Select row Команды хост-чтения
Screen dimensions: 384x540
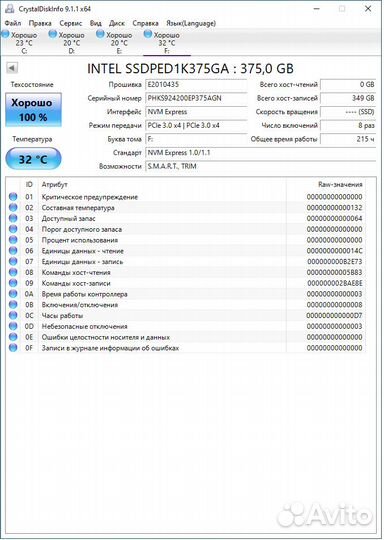coord(186,272)
